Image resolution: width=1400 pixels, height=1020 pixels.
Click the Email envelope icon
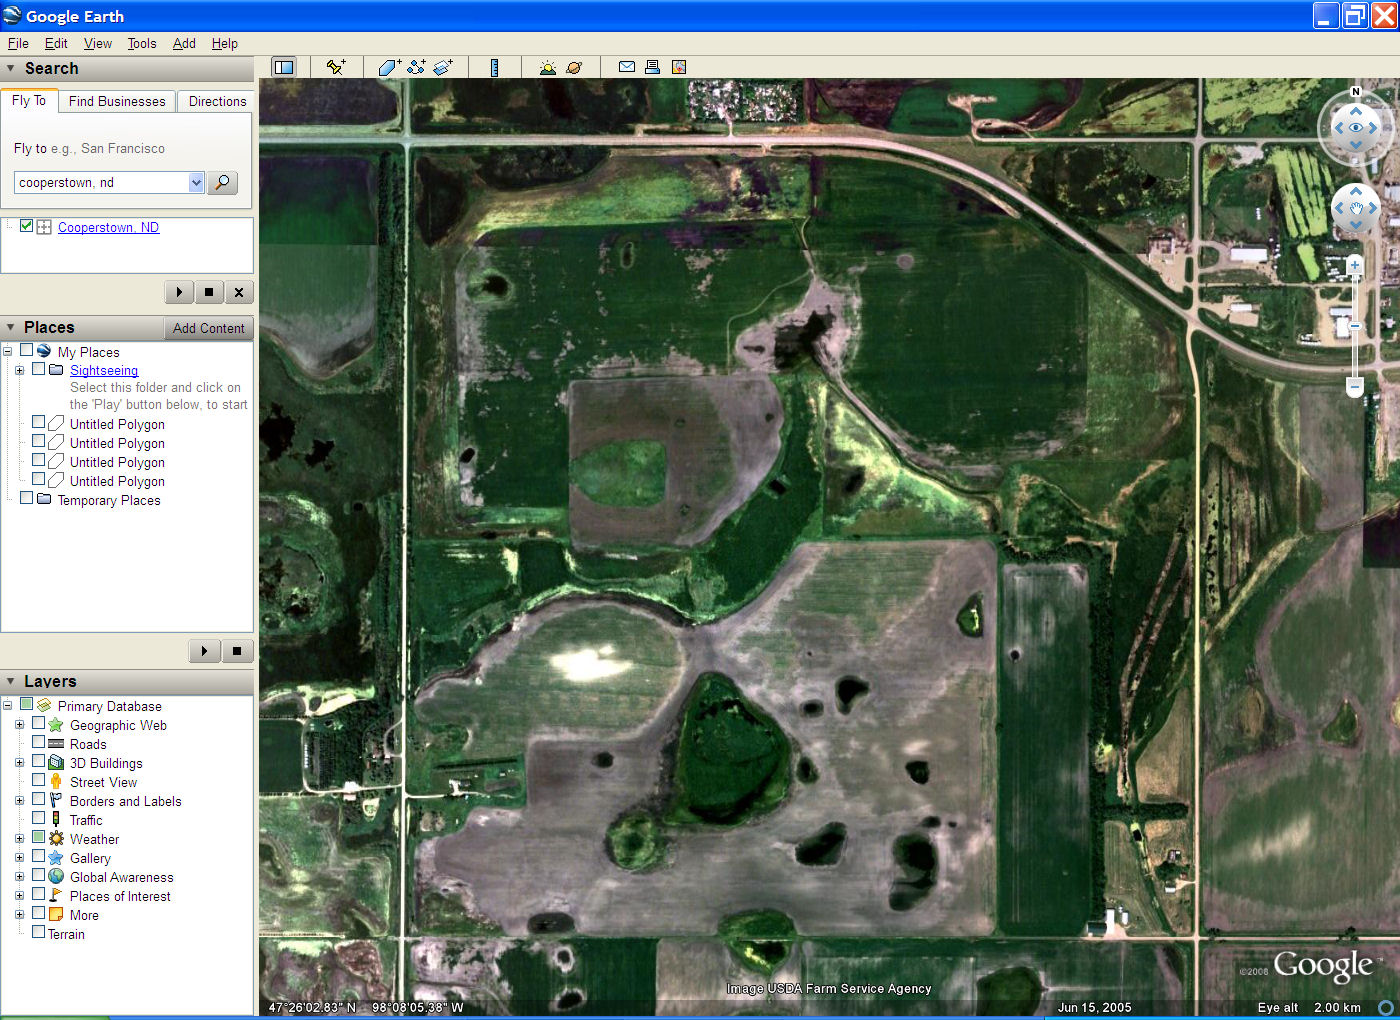pyautogui.click(x=627, y=67)
